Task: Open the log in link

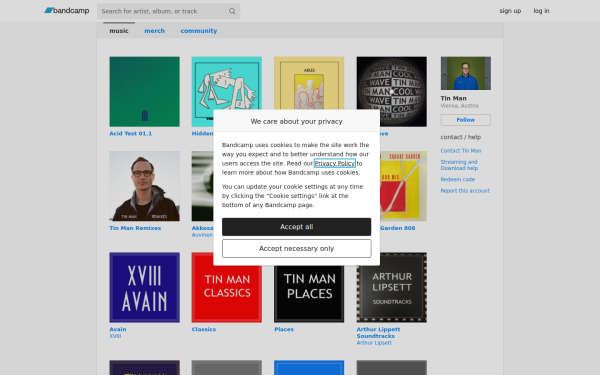Action: (541, 11)
